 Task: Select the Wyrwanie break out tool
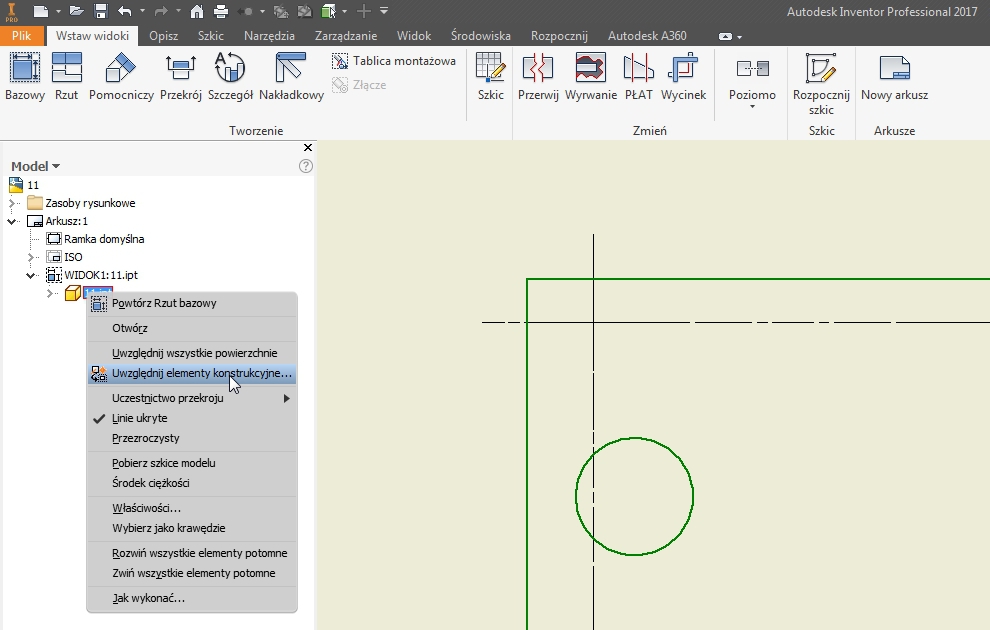[590, 77]
